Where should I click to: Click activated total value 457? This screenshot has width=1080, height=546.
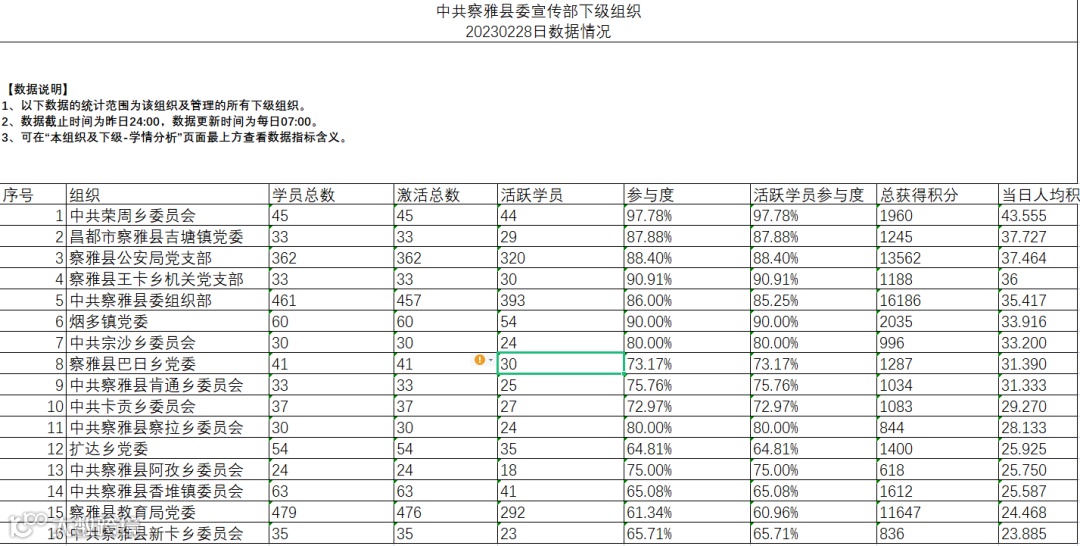[x=446, y=300]
